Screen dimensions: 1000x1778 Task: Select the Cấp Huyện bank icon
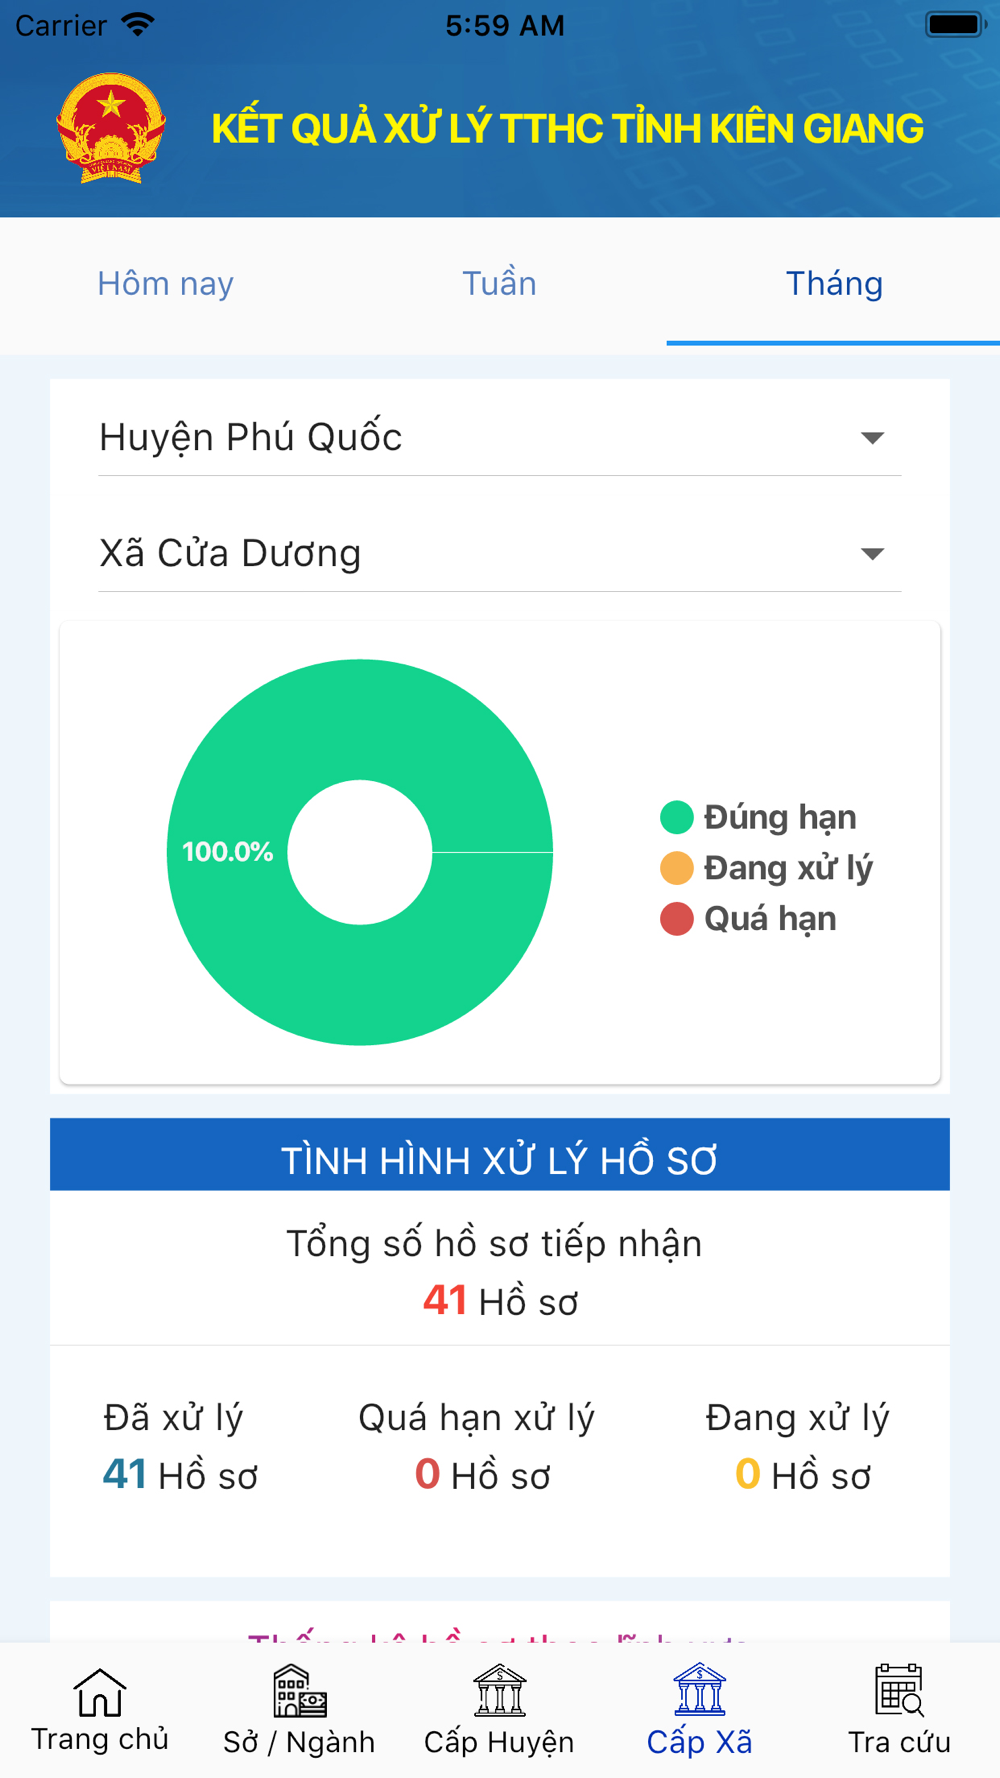[x=500, y=1691]
